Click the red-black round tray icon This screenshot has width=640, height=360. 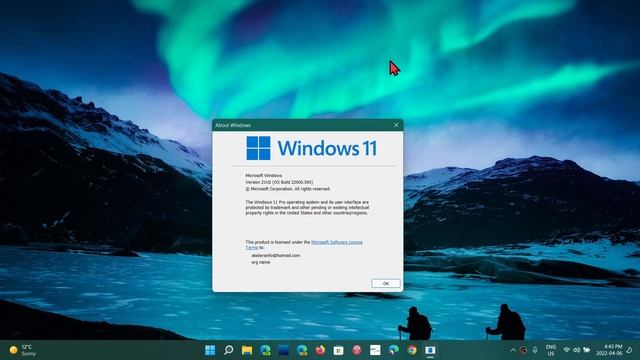tap(523, 350)
